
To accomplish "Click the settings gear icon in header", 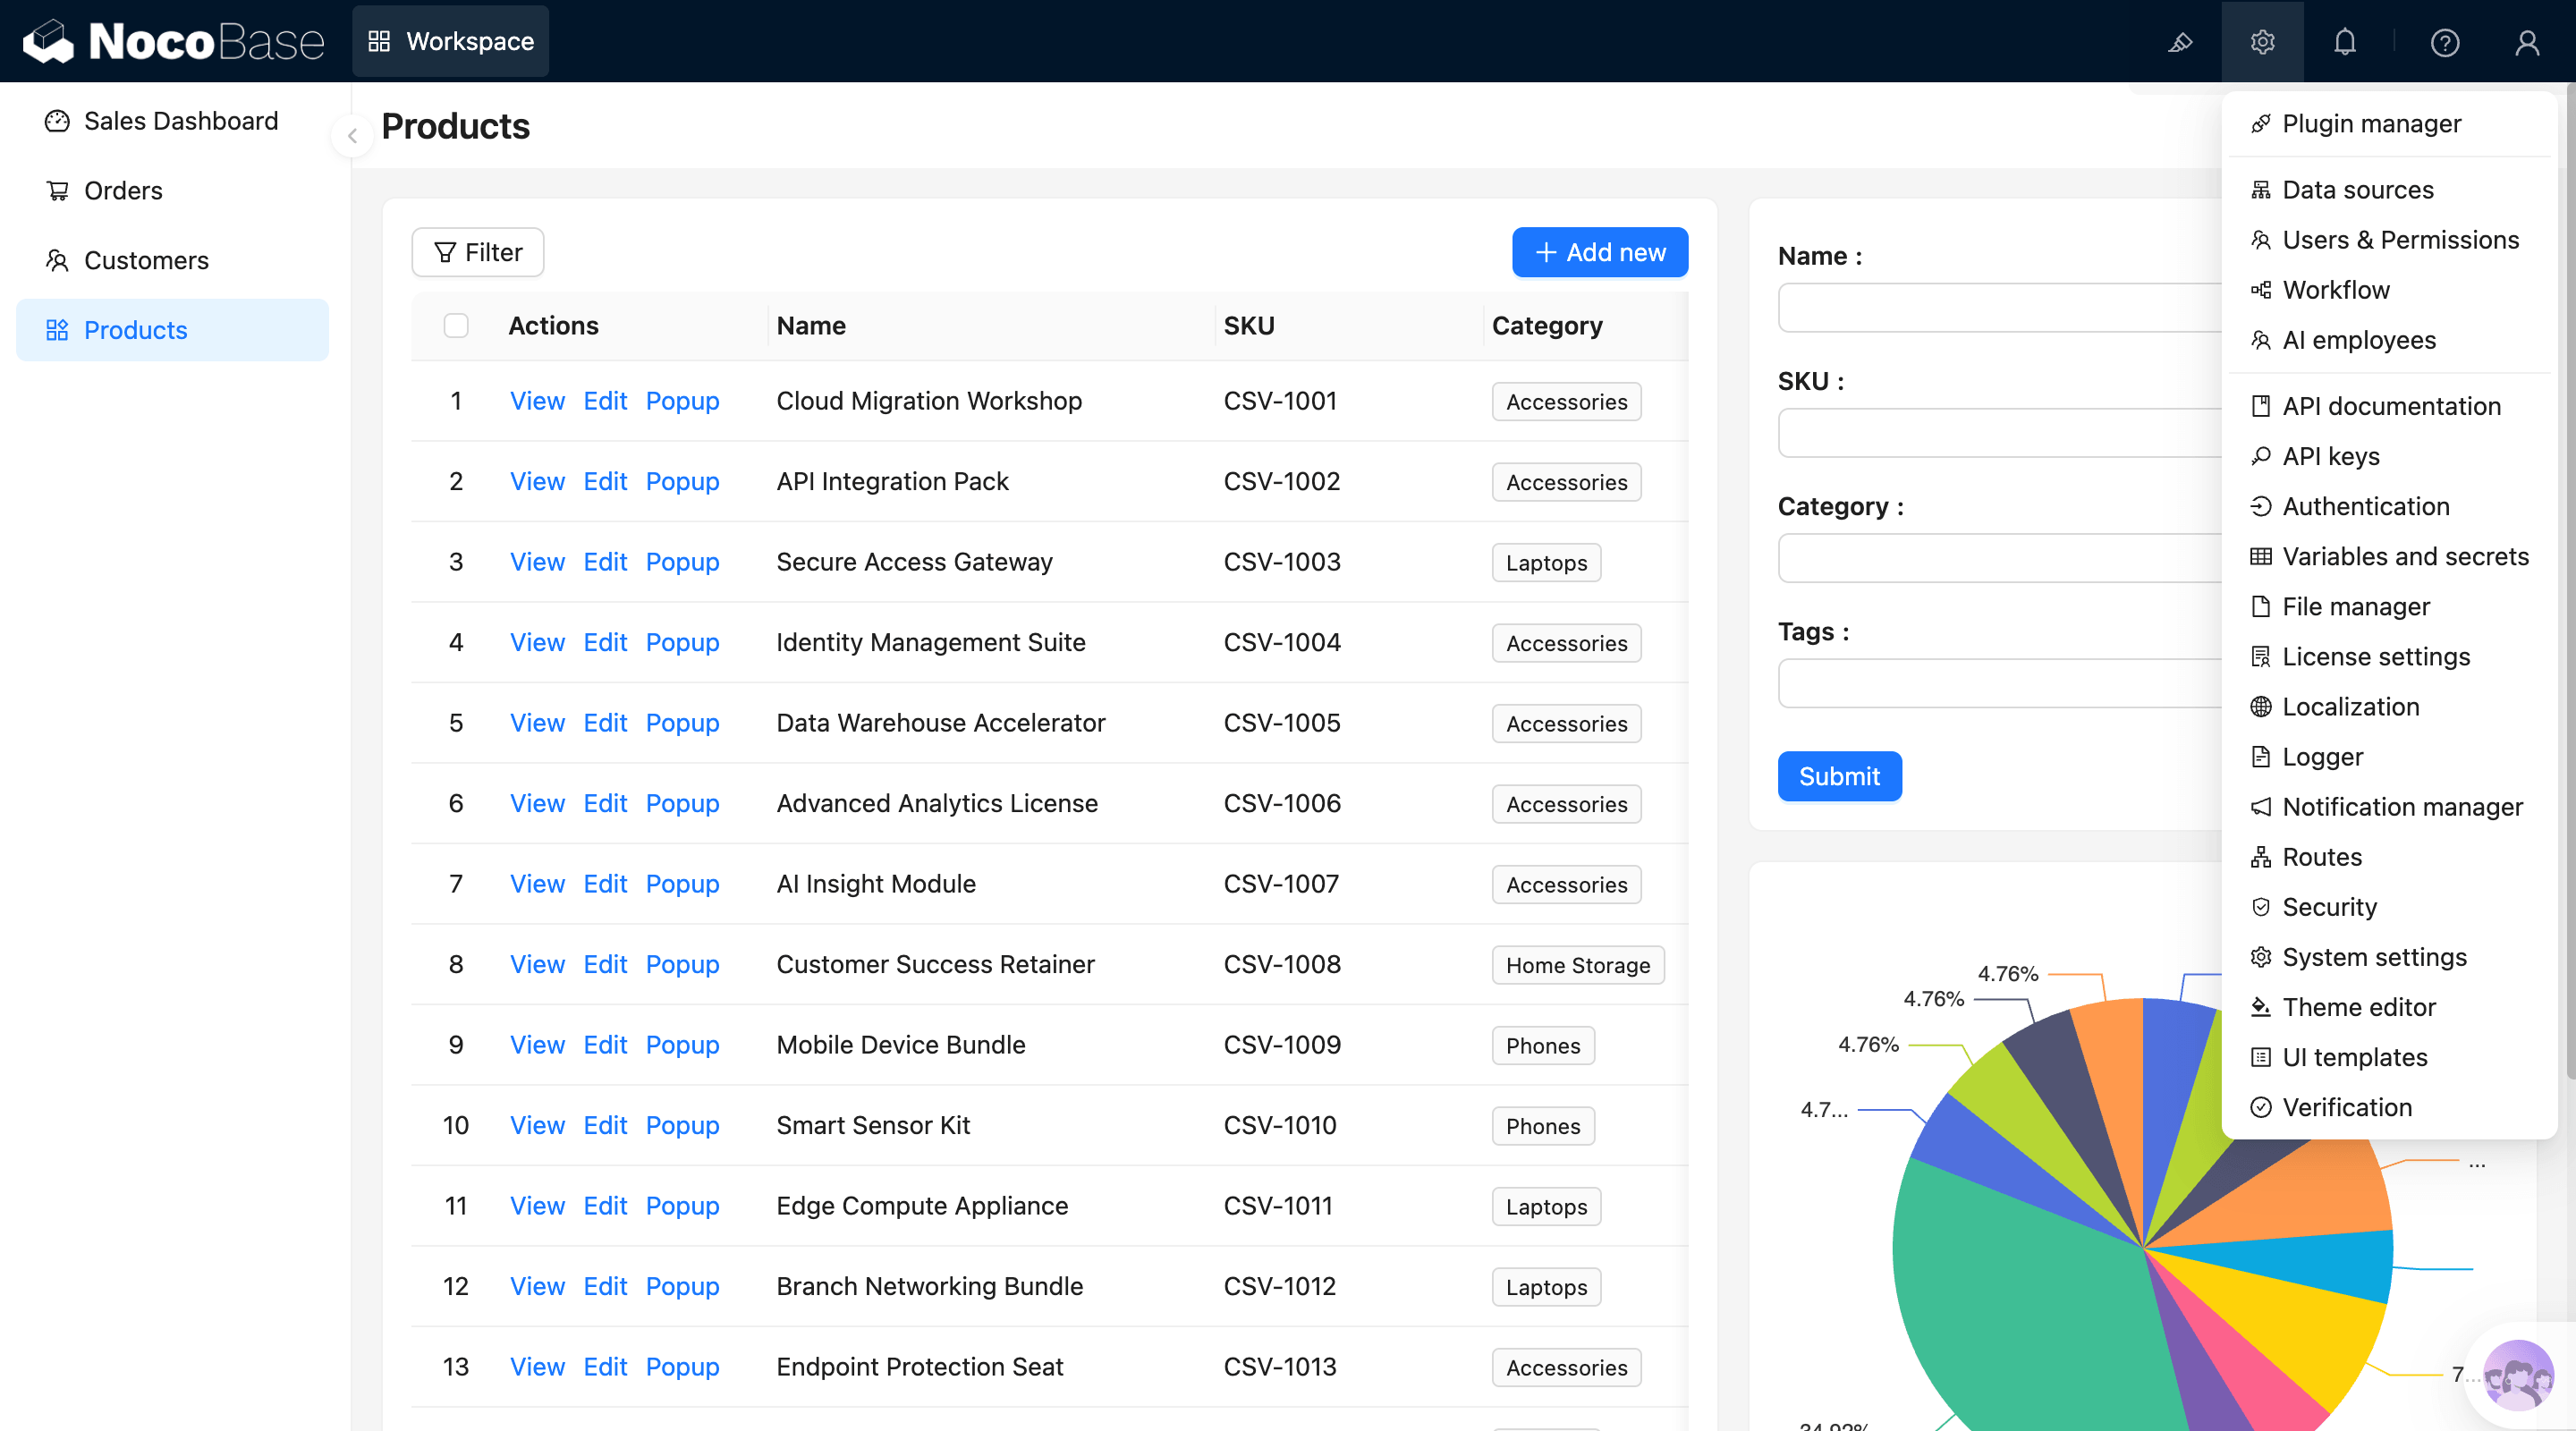I will (x=2262, y=42).
